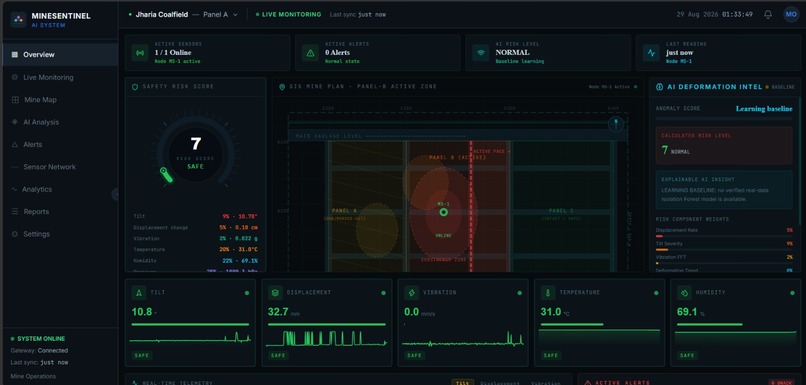Click the LIVE MONITORING status indicator
Image resolution: width=806 pixels, height=385 pixels.
288,14
